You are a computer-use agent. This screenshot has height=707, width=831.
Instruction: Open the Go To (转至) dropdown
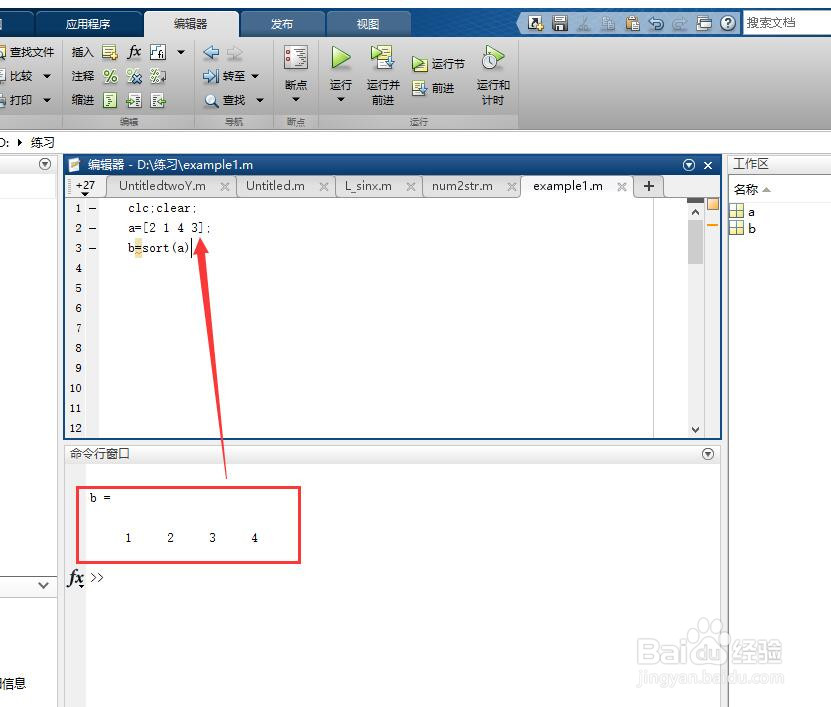[x=255, y=76]
